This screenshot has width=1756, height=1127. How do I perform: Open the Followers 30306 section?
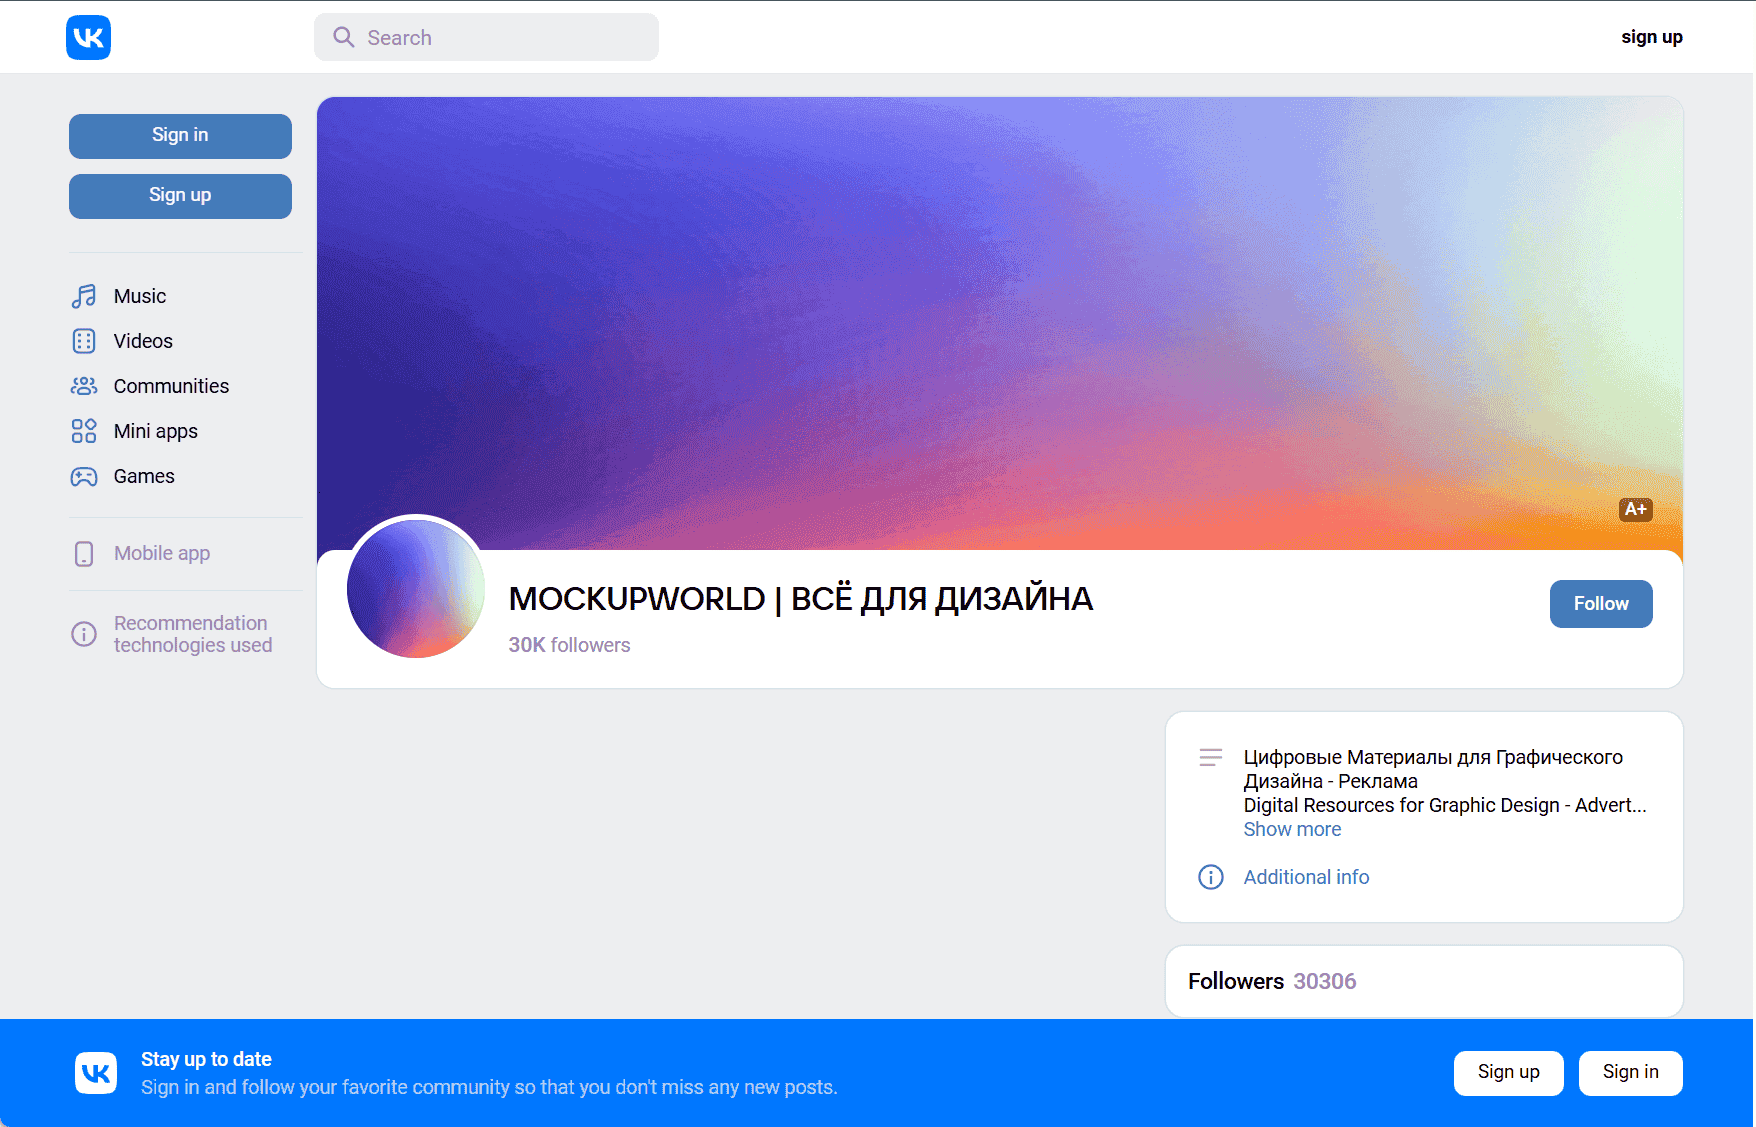1271,981
